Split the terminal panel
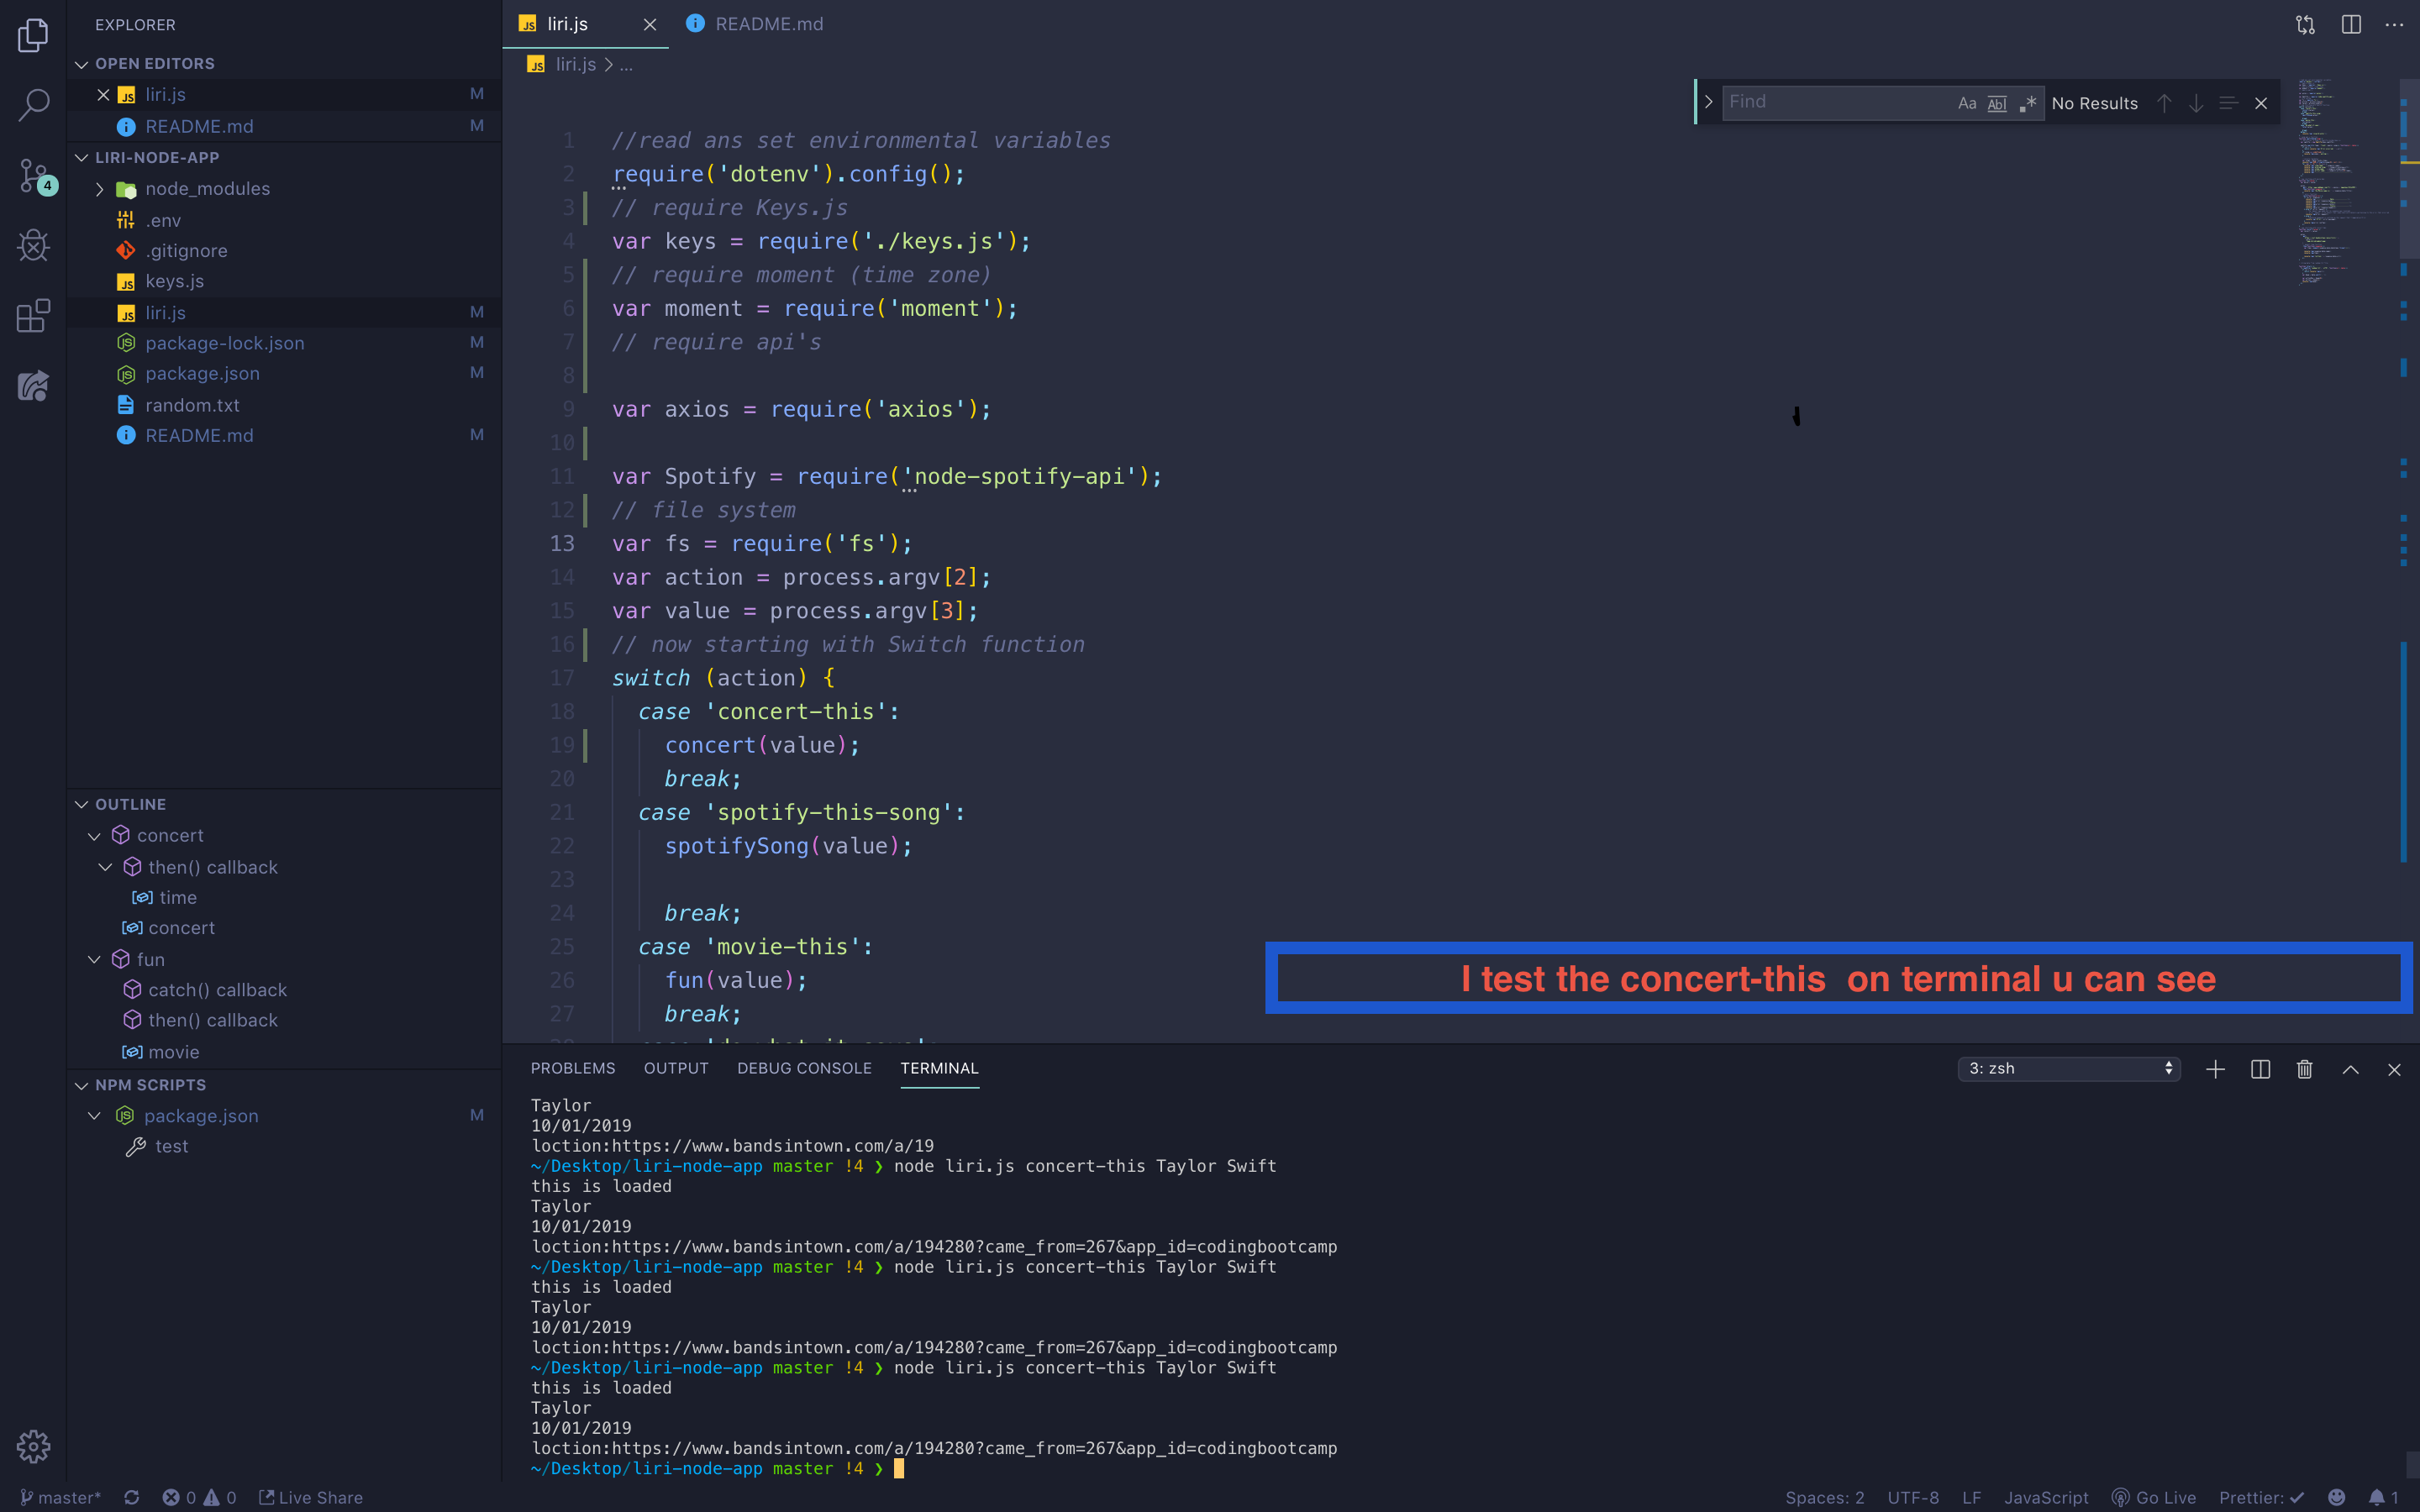This screenshot has height=1512, width=2420. pos(2260,1069)
